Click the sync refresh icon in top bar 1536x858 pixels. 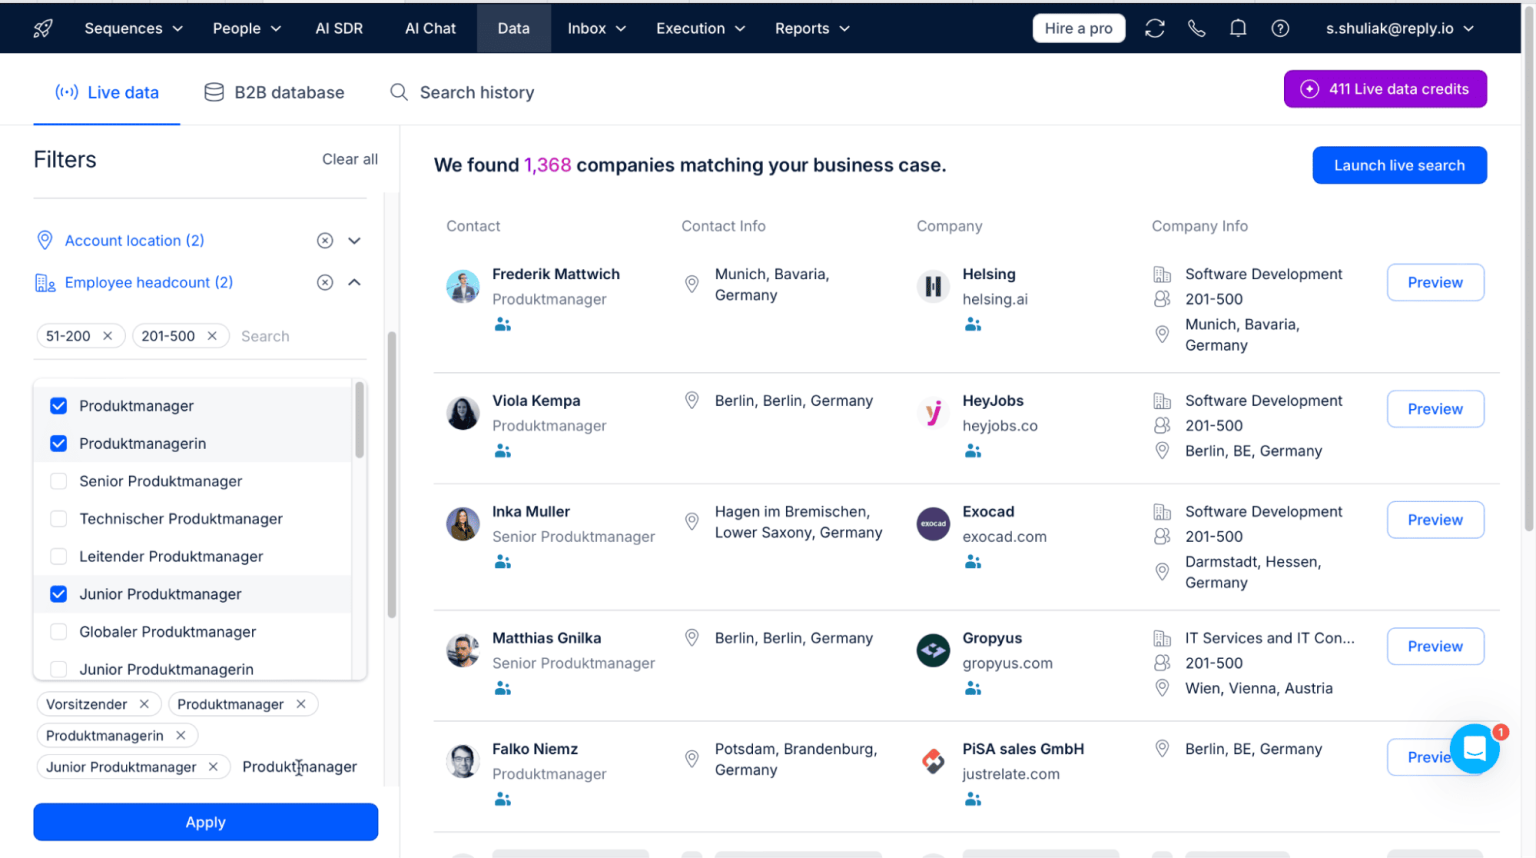coord(1155,28)
